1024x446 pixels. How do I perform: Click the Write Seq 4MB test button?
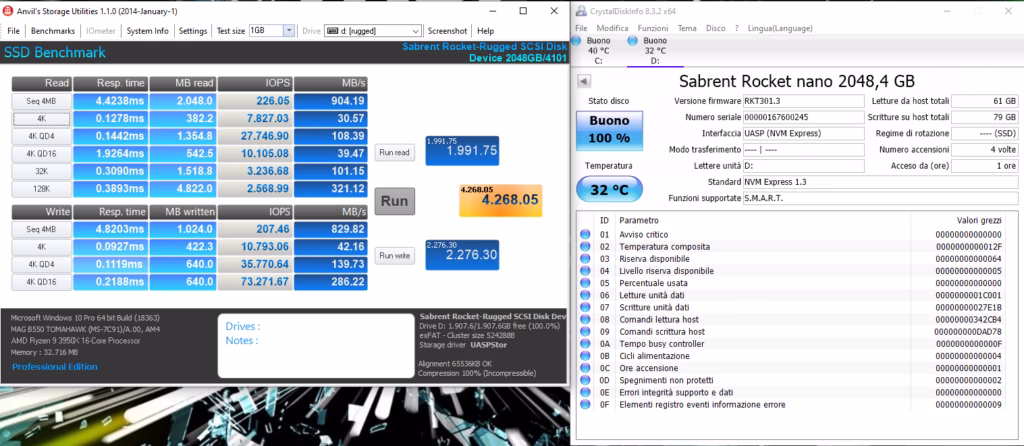coord(40,229)
